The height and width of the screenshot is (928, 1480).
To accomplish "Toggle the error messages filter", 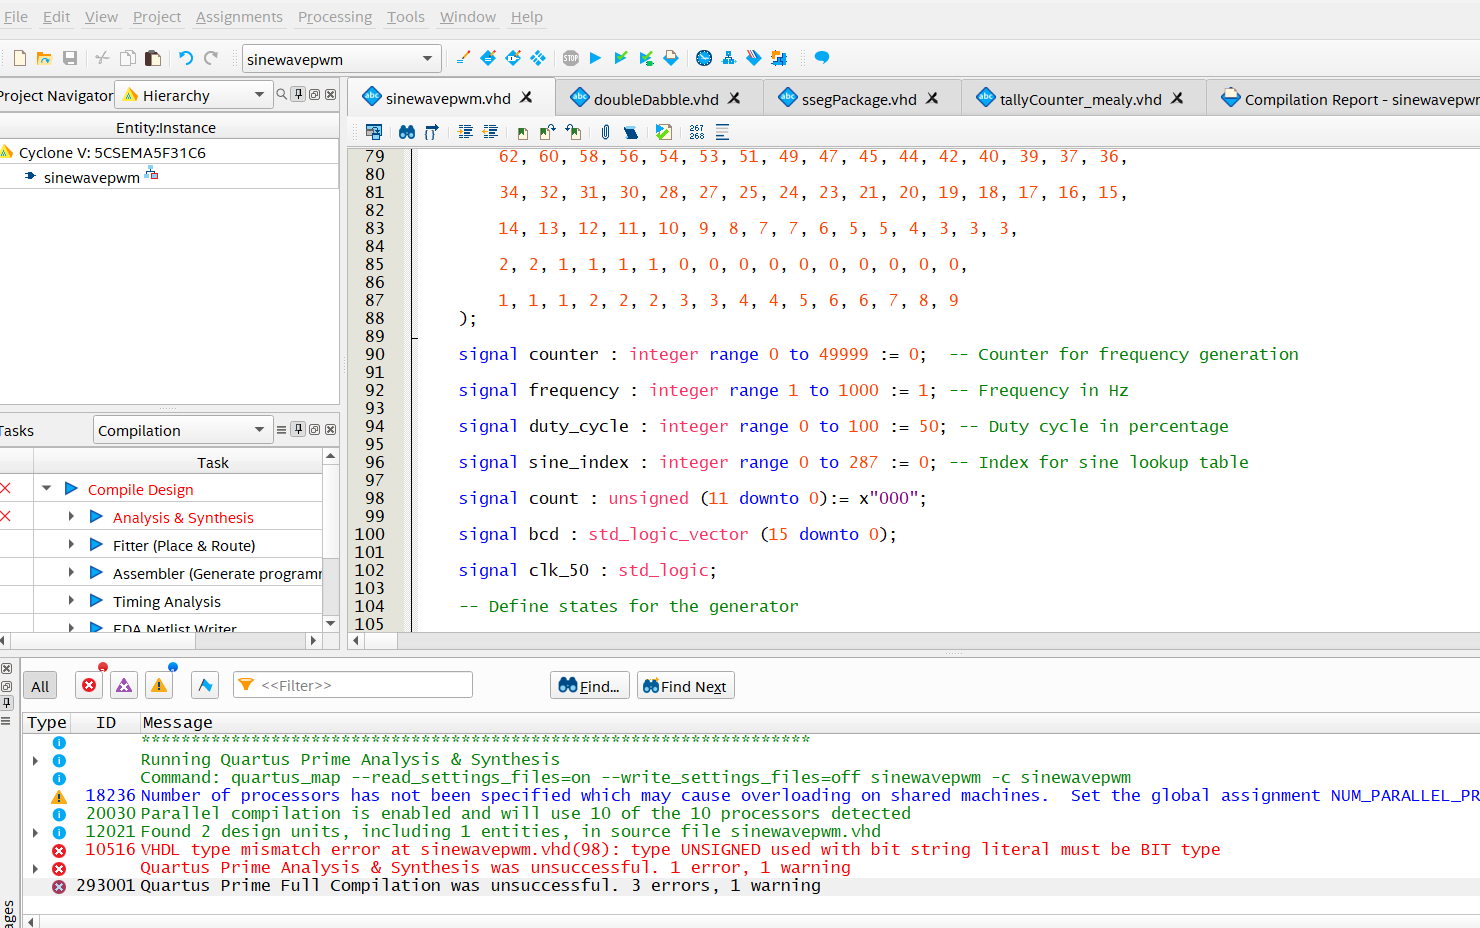I will click(88, 685).
